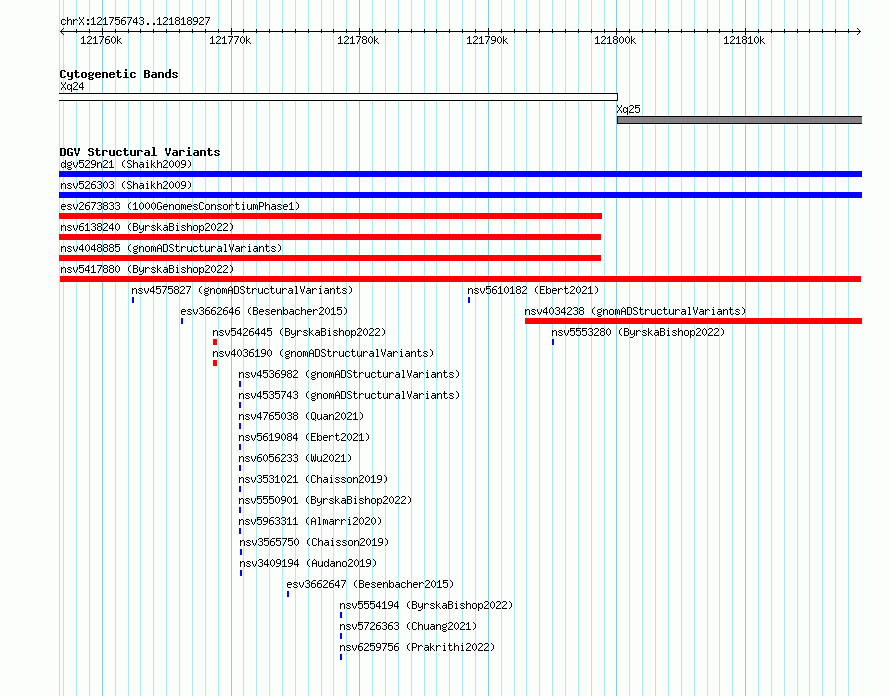Click nsv5426445 (ByrskaBishop2022) label
The image size is (890, 696).
299,332
